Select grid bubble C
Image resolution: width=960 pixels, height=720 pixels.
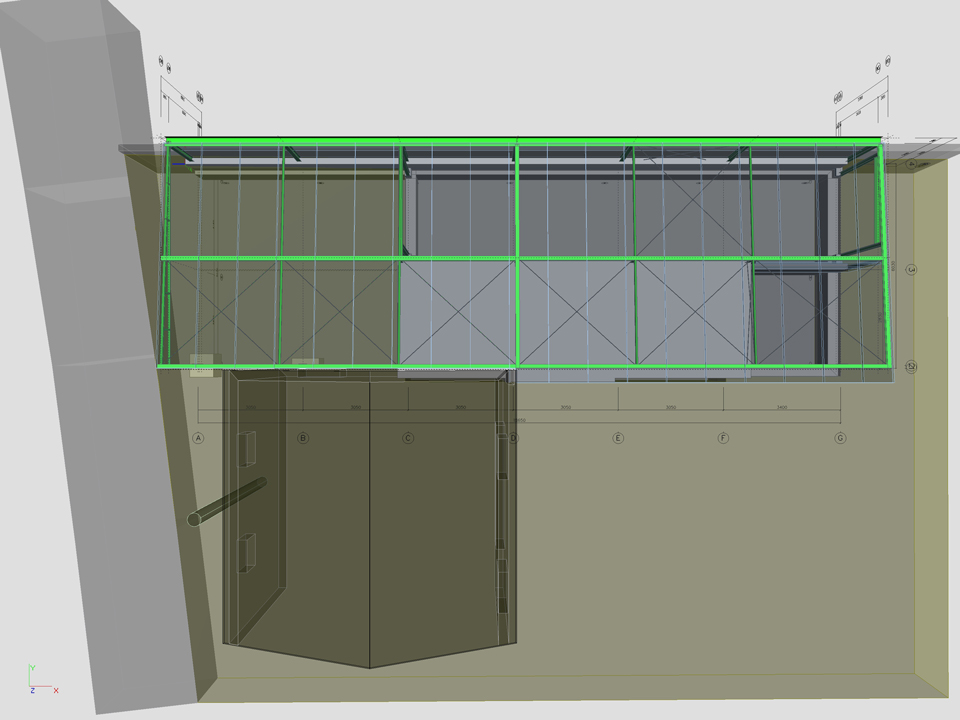(x=408, y=438)
